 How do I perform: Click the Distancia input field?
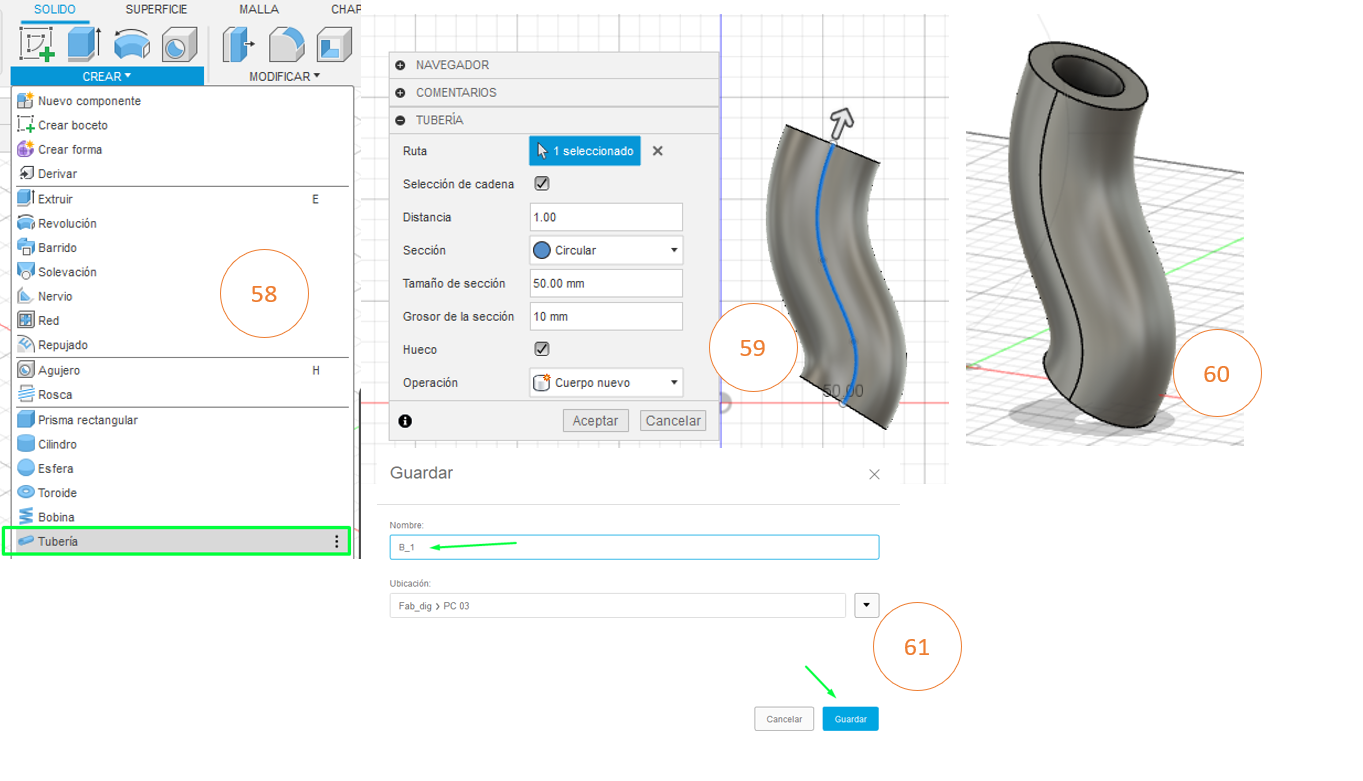click(x=606, y=217)
